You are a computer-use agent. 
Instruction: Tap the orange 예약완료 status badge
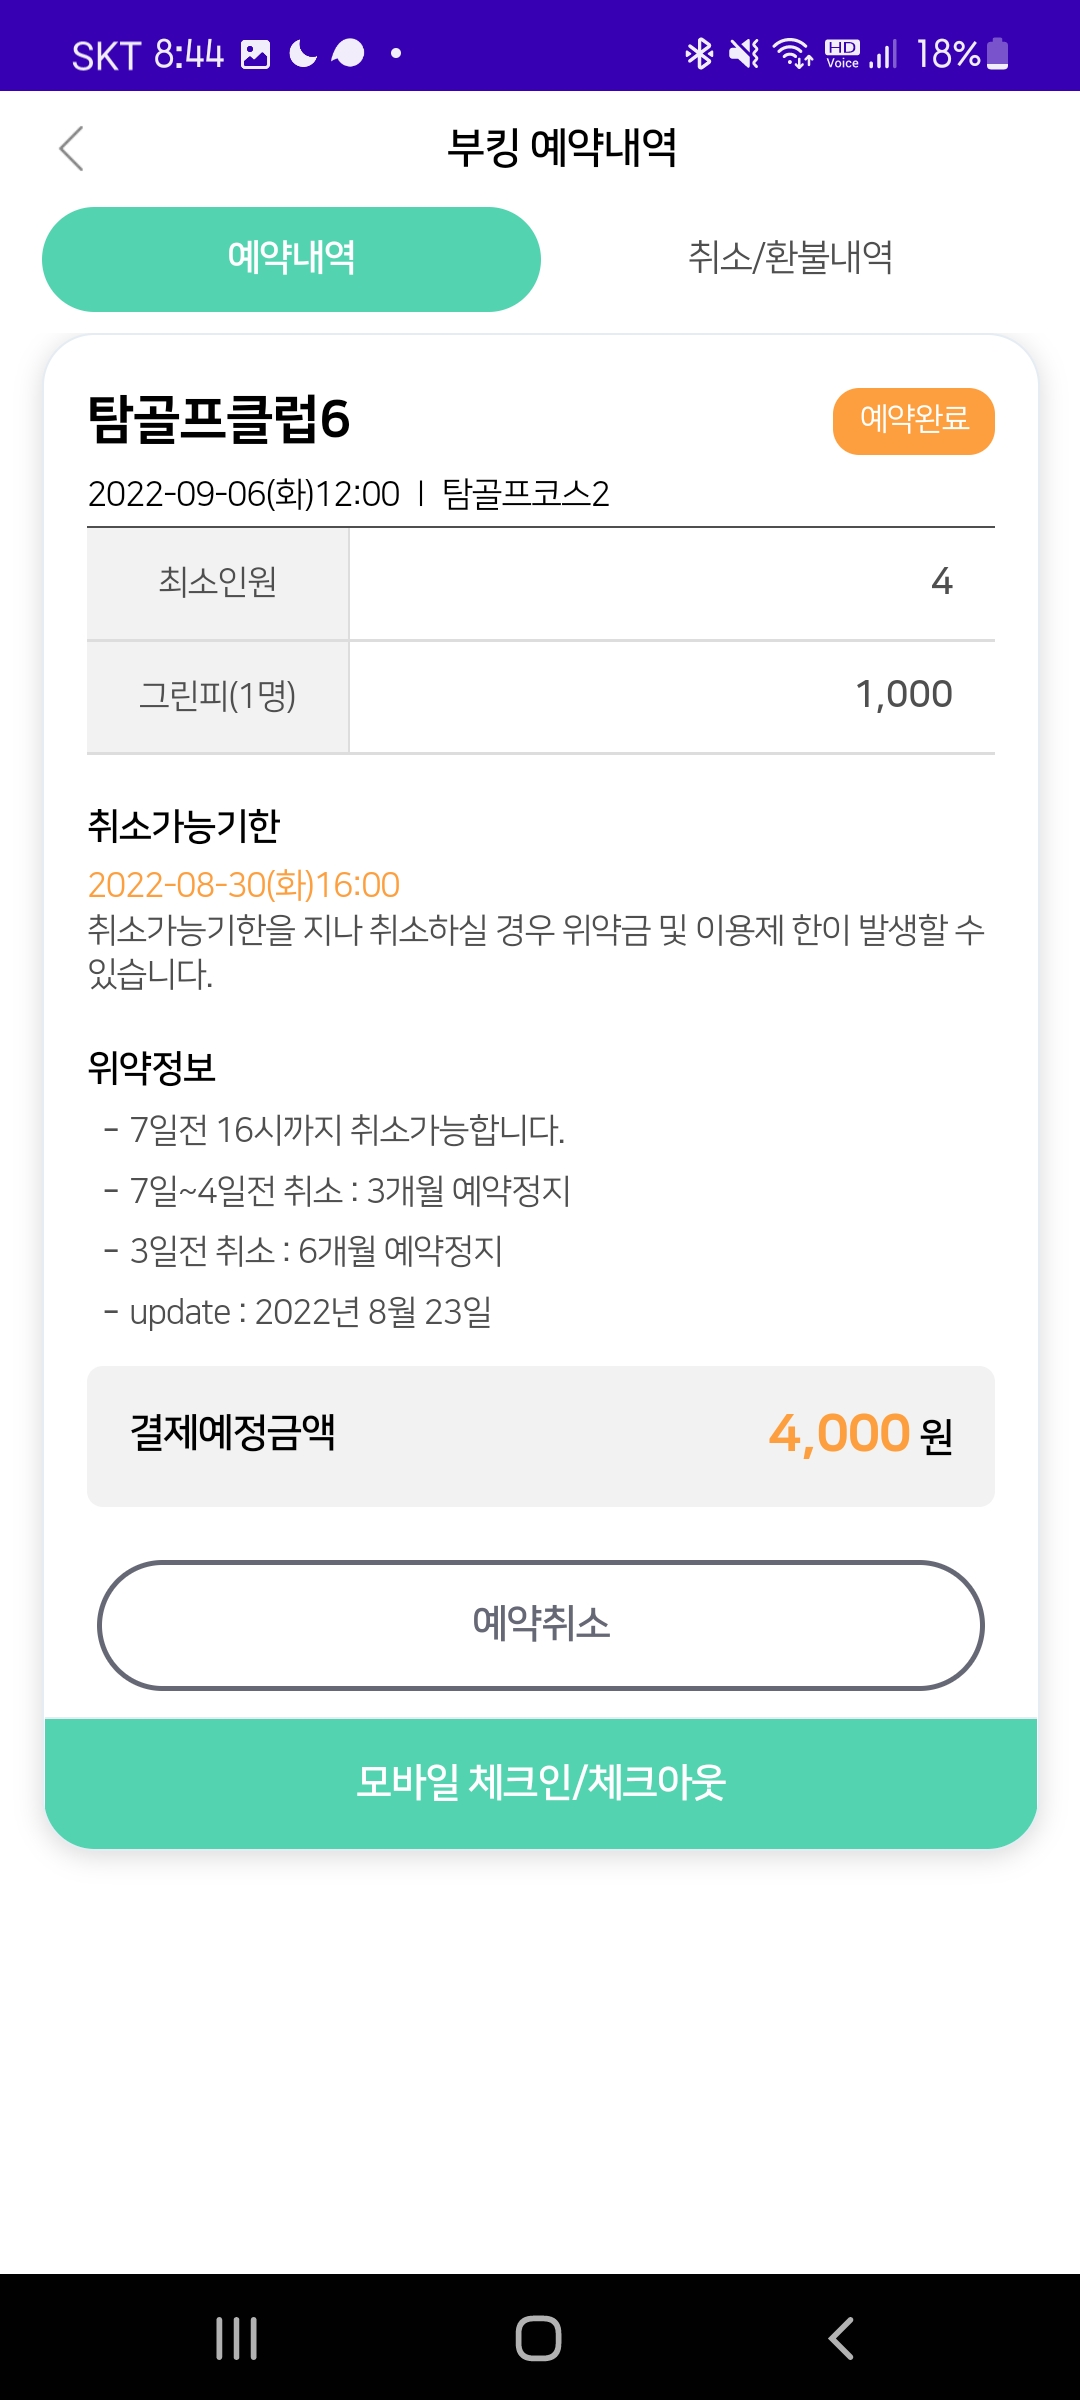tap(913, 421)
